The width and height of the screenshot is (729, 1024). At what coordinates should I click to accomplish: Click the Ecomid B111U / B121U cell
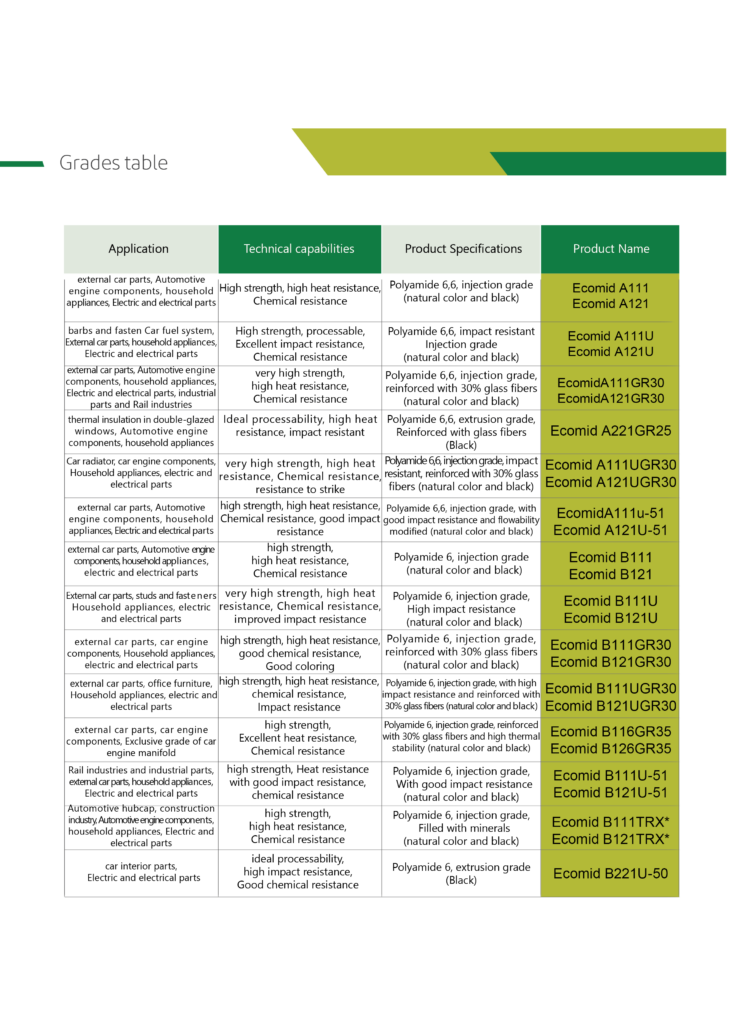point(610,610)
